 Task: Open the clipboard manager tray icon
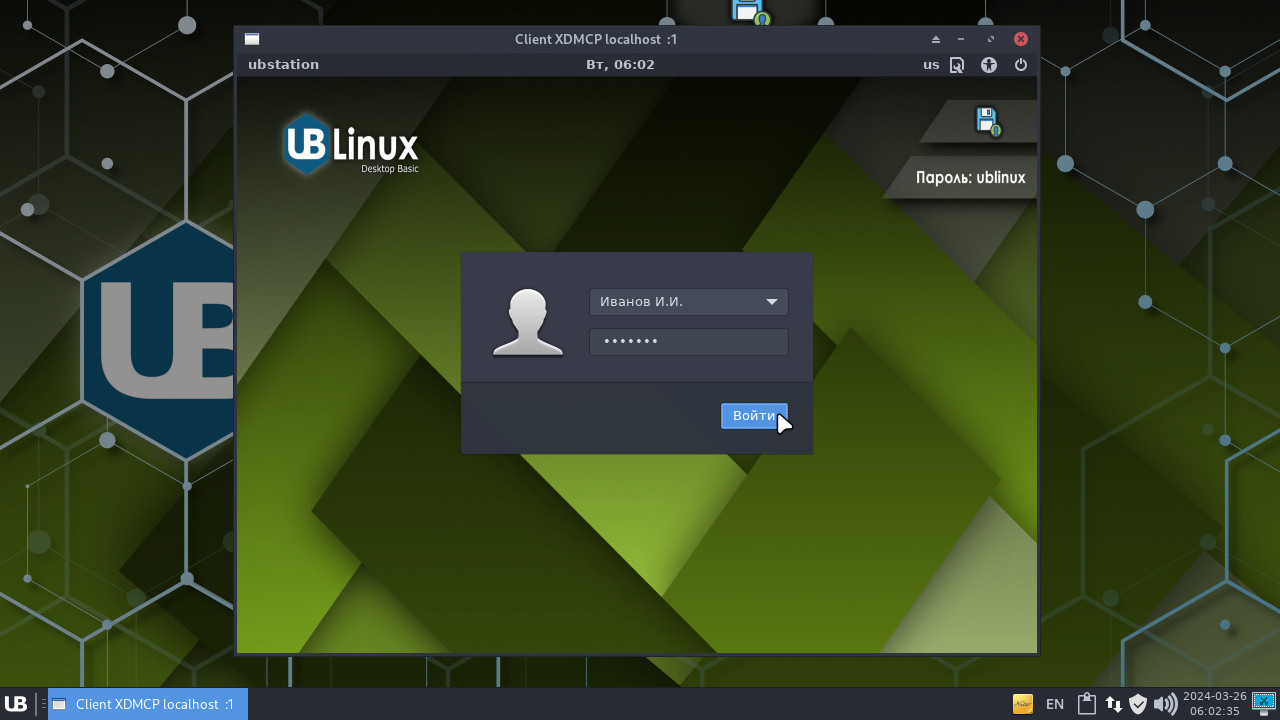(1087, 704)
